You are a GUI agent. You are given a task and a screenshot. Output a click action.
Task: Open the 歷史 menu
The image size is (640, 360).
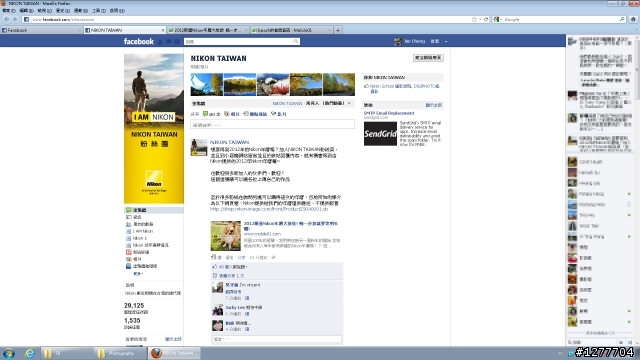click(62, 11)
